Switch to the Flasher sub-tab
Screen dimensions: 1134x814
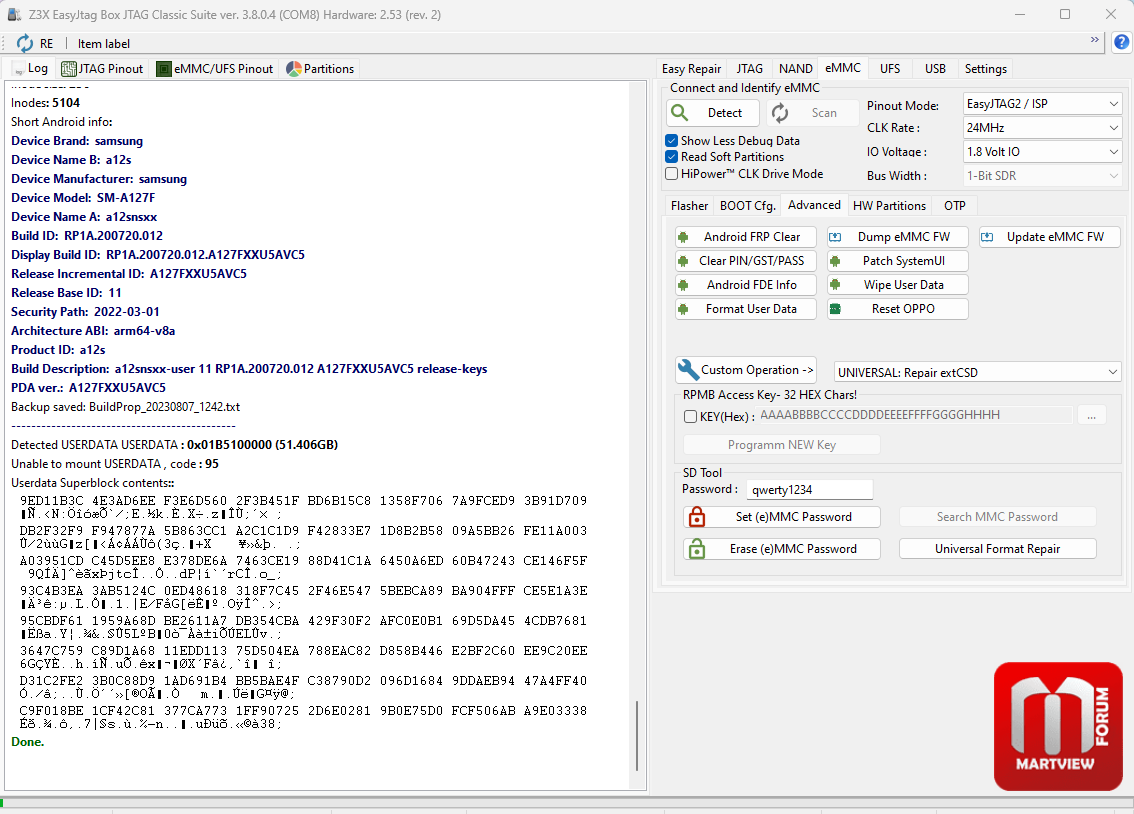tap(689, 206)
